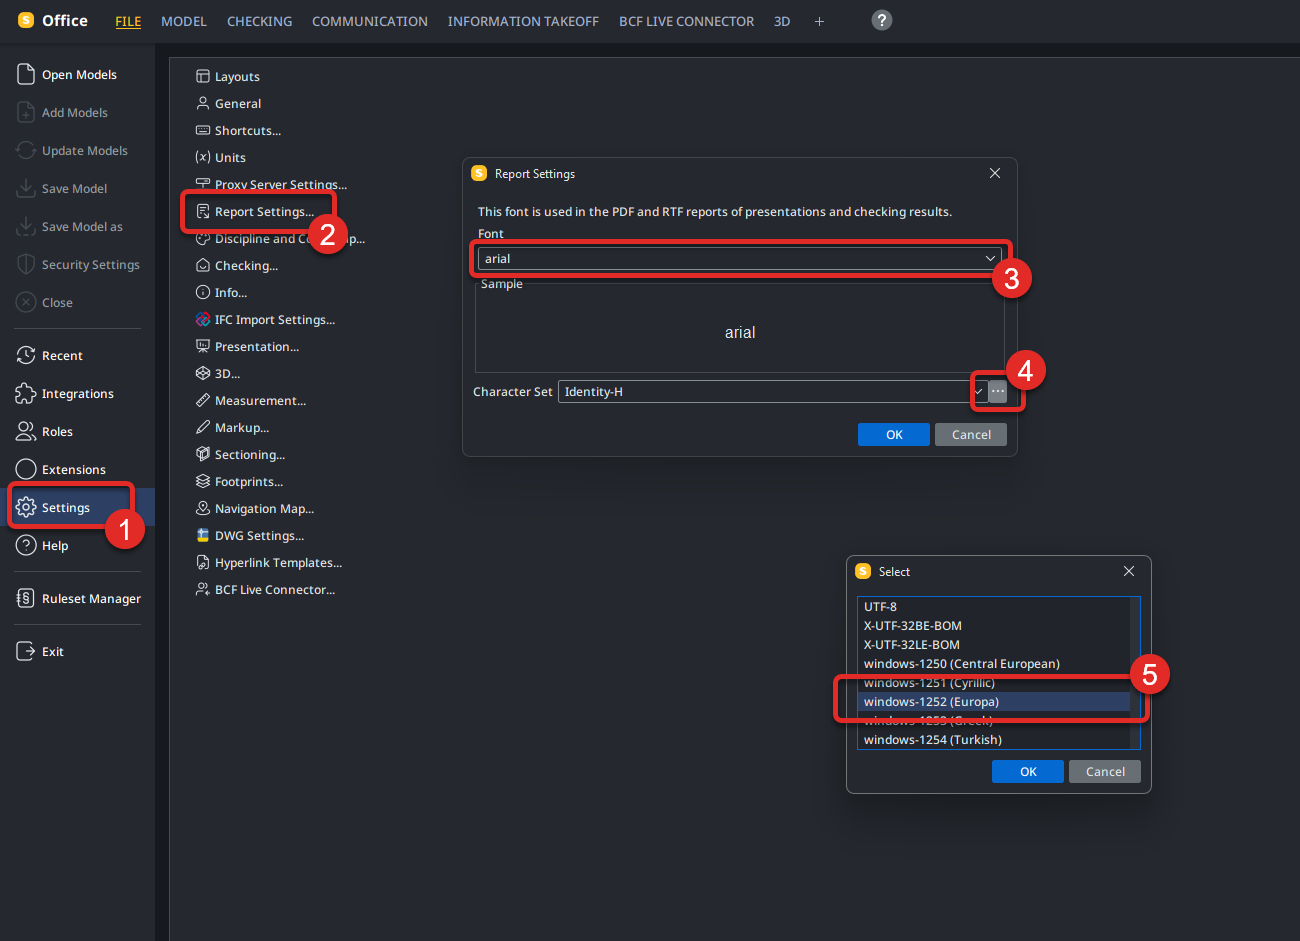Close the Report Settings dialog

[995, 173]
